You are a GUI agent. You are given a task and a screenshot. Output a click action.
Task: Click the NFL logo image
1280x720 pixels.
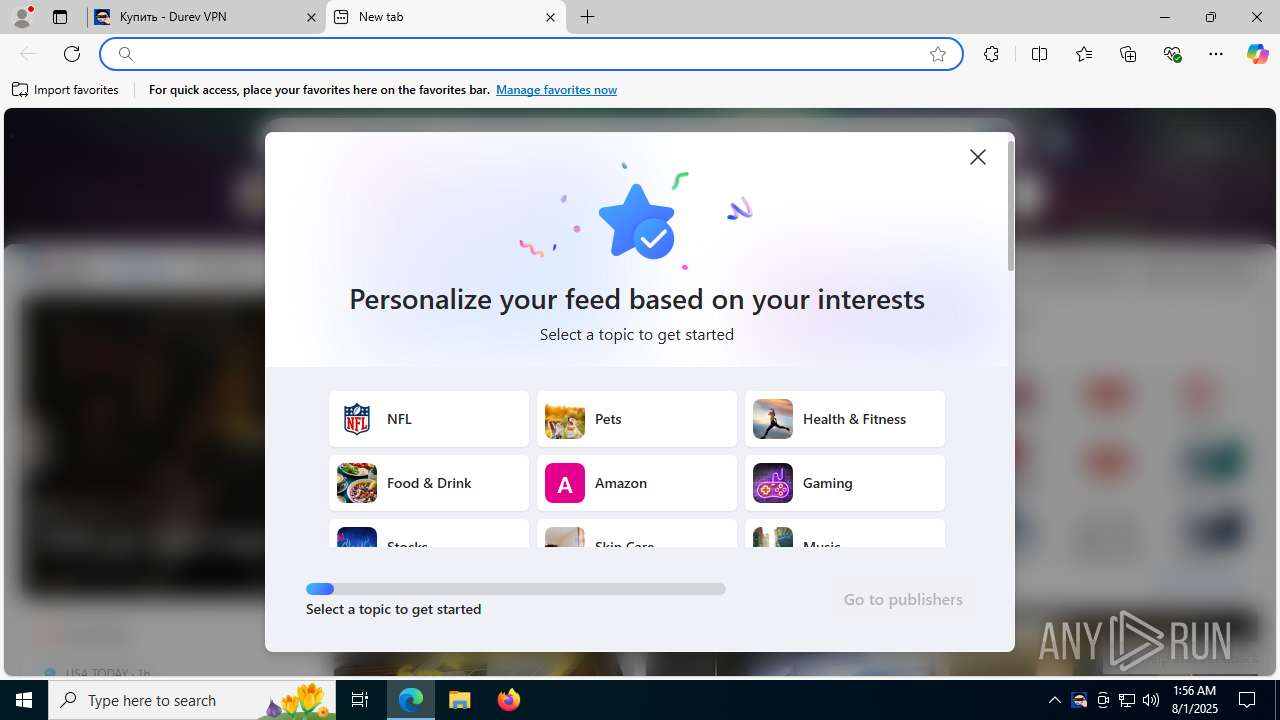click(357, 419)
